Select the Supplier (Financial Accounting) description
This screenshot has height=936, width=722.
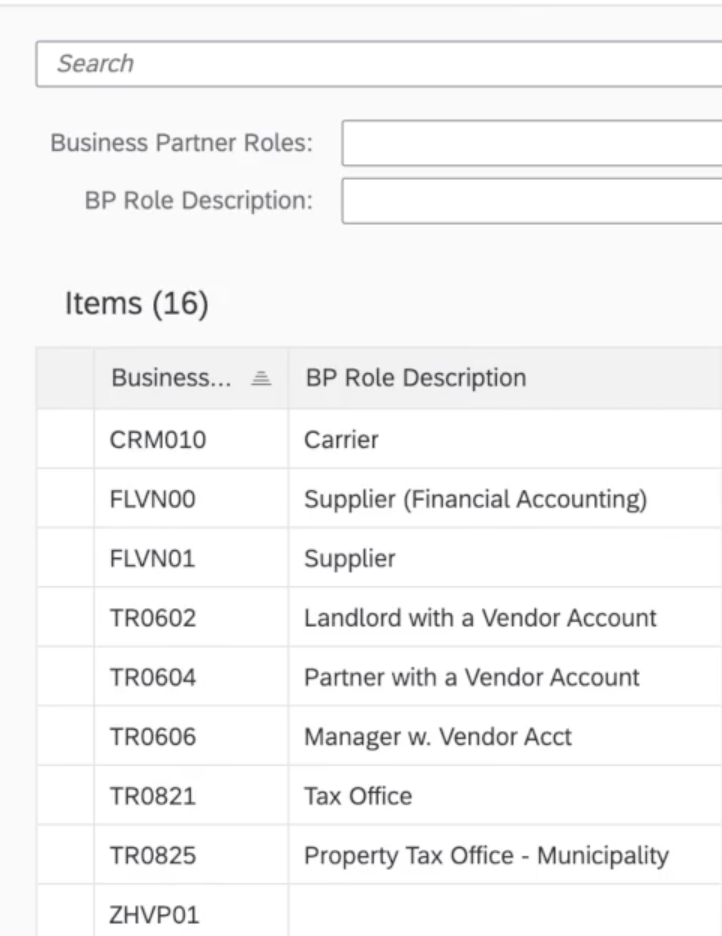click(x=475, y=499)
